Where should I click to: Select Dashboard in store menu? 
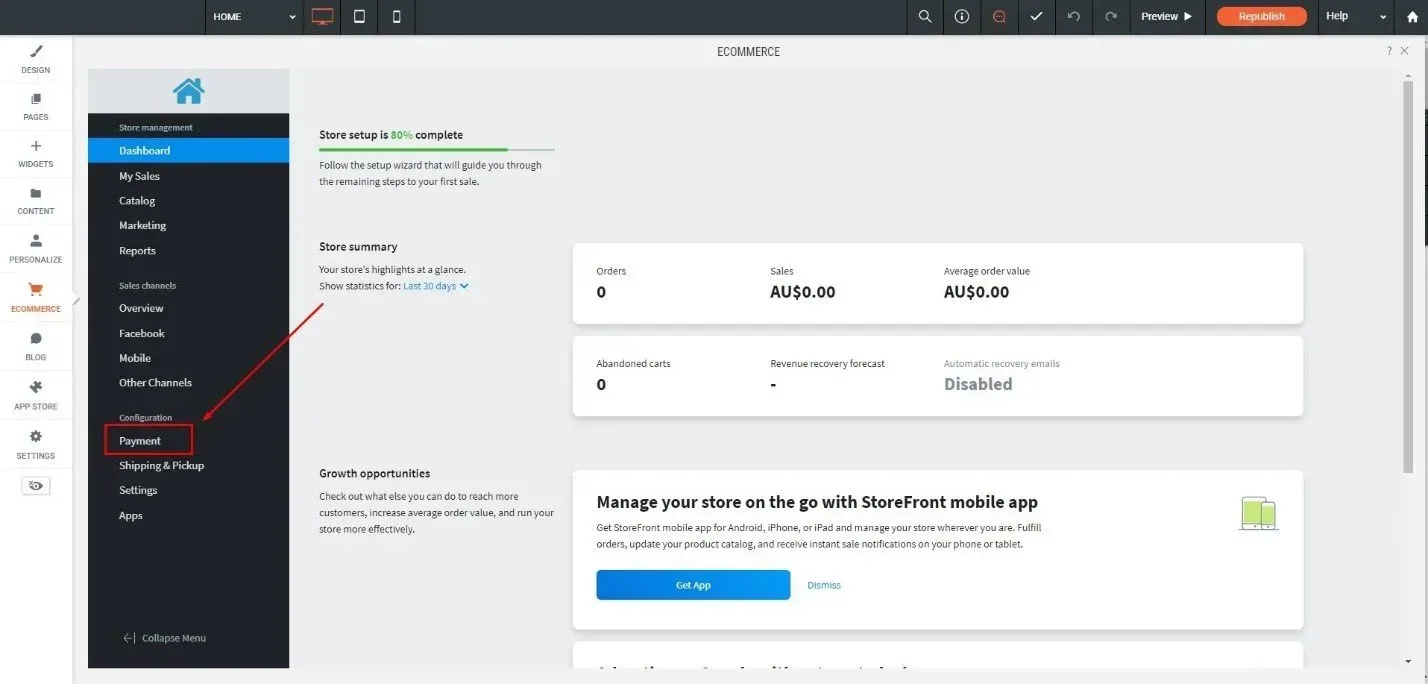pos(188,150)
